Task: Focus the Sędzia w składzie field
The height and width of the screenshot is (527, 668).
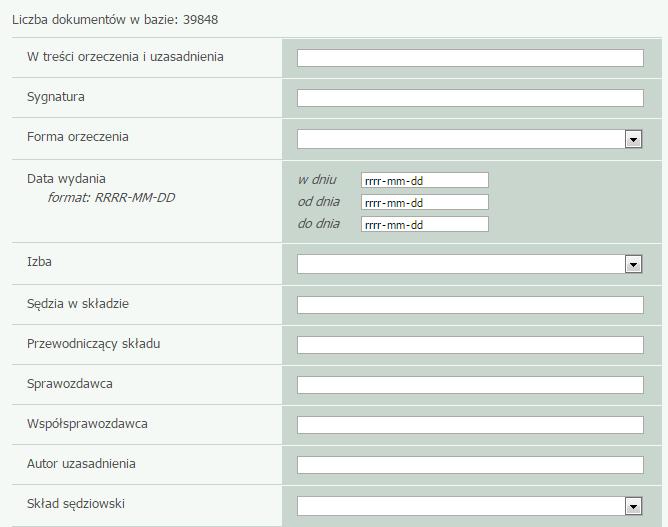Action: coord(470,305)
